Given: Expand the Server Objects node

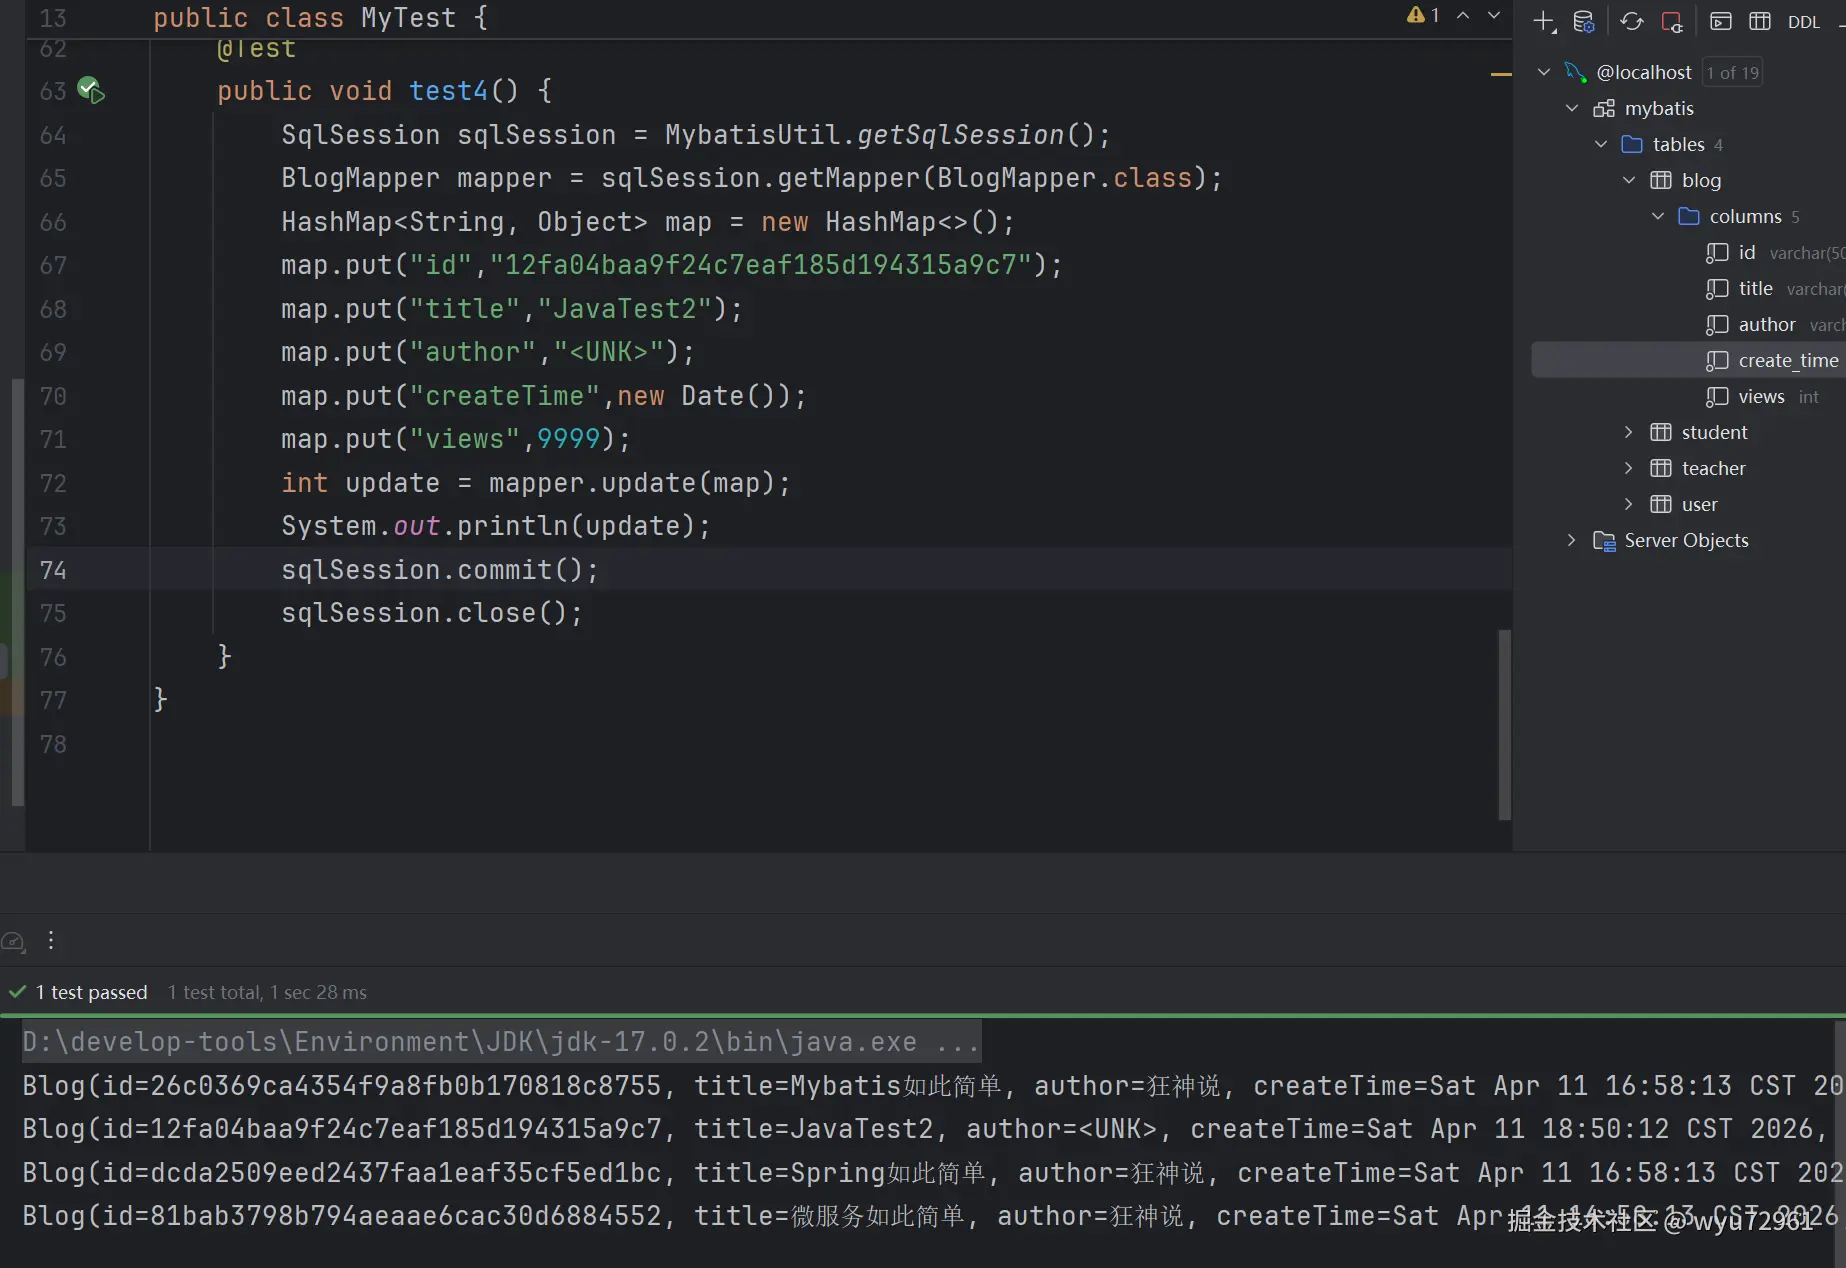Looking at the screenshot, I should [x=1571, y=540].
